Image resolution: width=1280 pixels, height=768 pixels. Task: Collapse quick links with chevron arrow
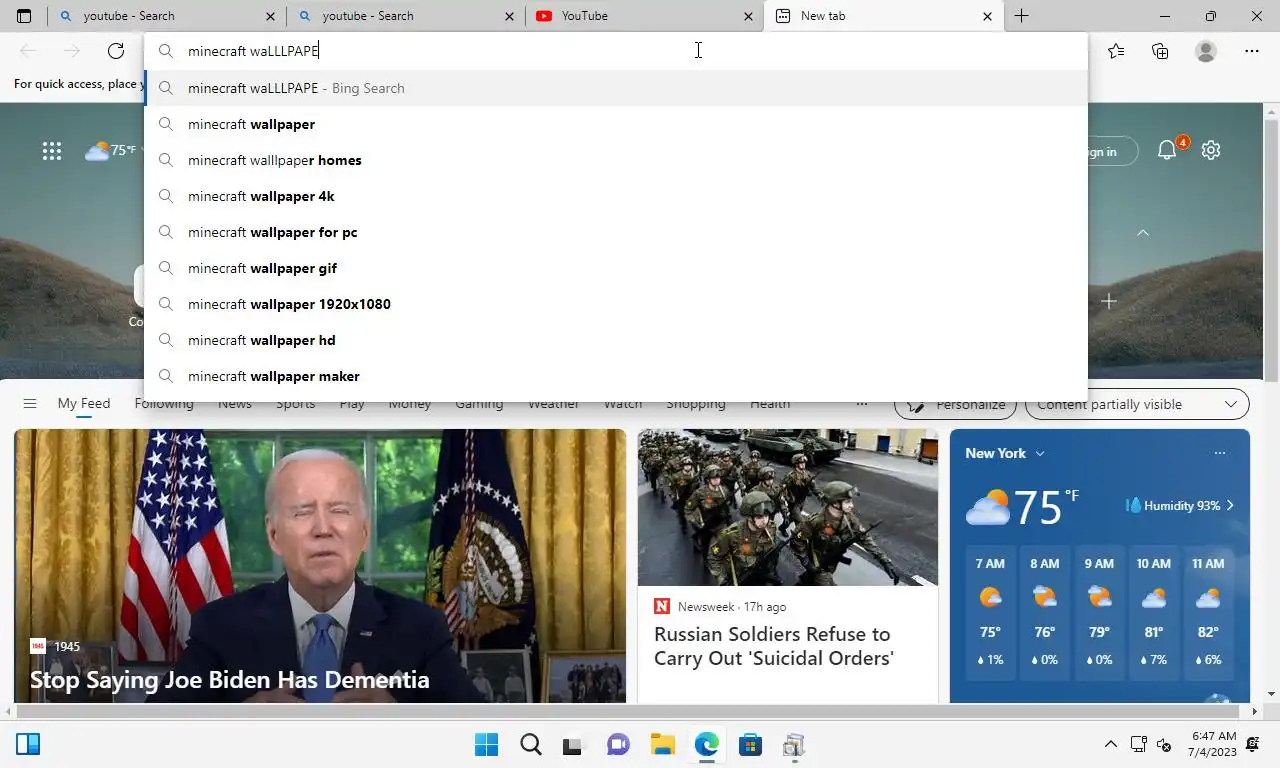tap(1143, 233)
